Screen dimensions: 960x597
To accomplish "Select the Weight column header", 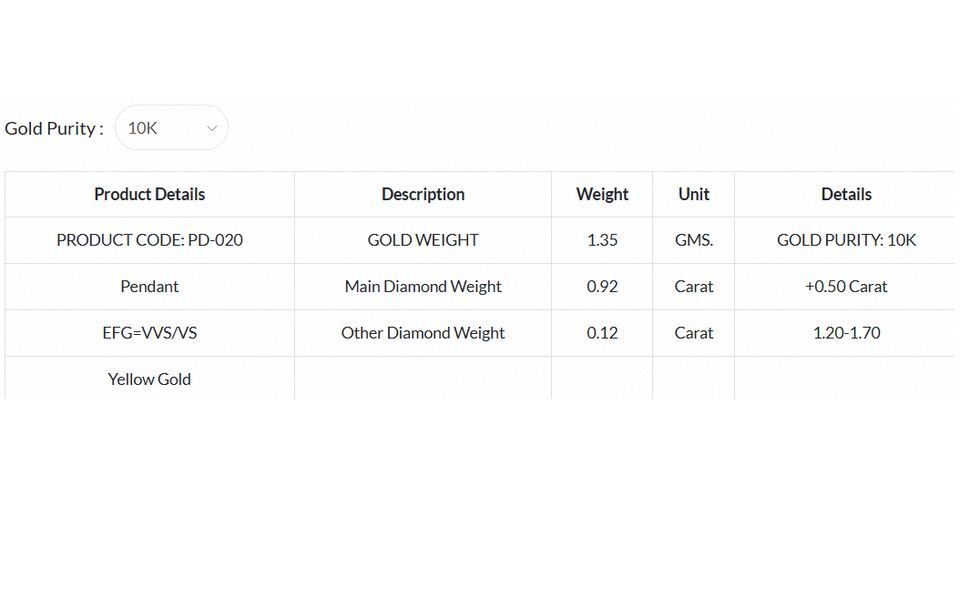I will 602,194.
